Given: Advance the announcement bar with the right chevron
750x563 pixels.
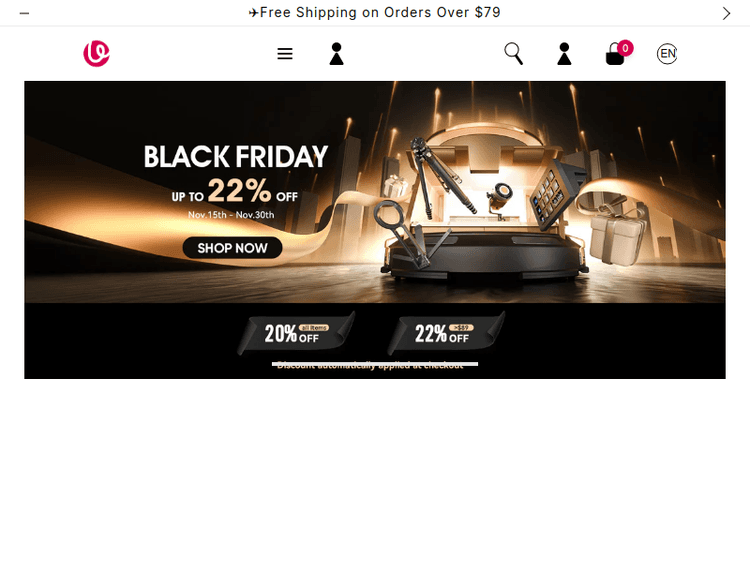Looking at the screenshot, I should (726, 13).
